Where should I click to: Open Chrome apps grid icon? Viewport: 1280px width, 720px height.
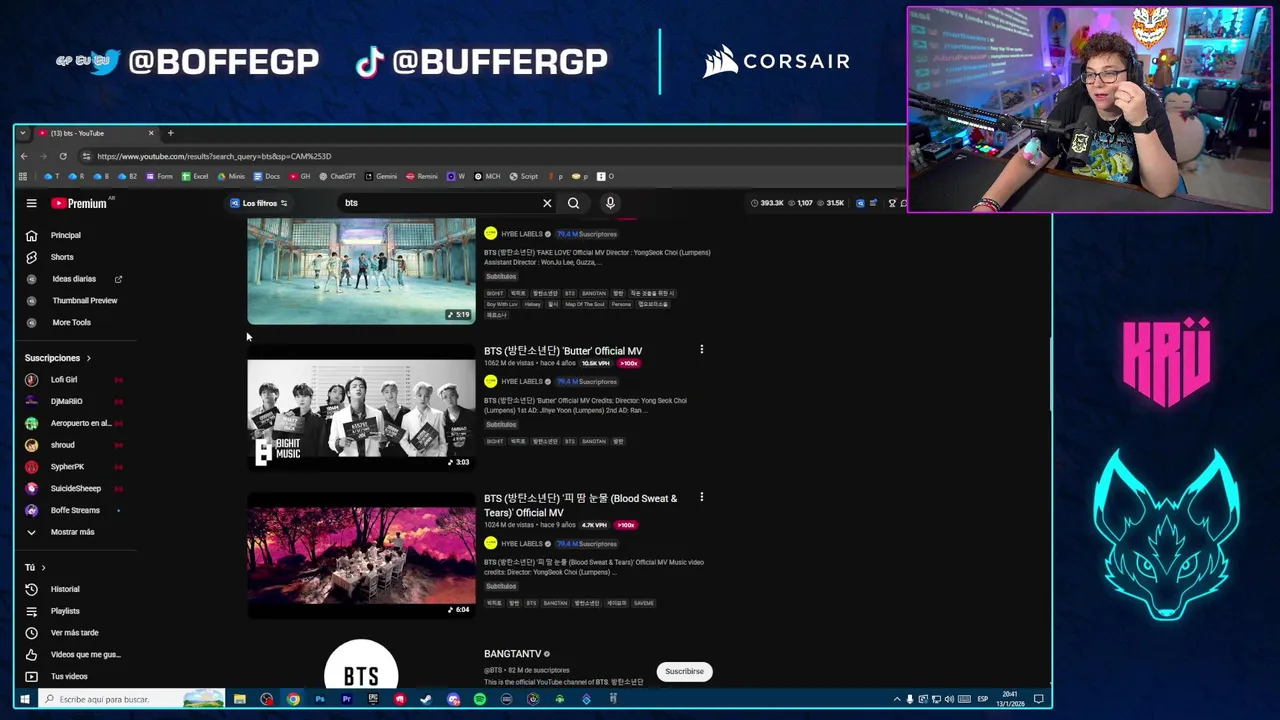(x=22, y=176)
